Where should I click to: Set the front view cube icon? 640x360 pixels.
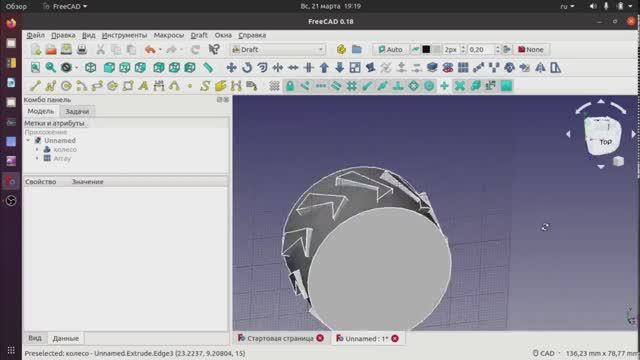(109, 68)
